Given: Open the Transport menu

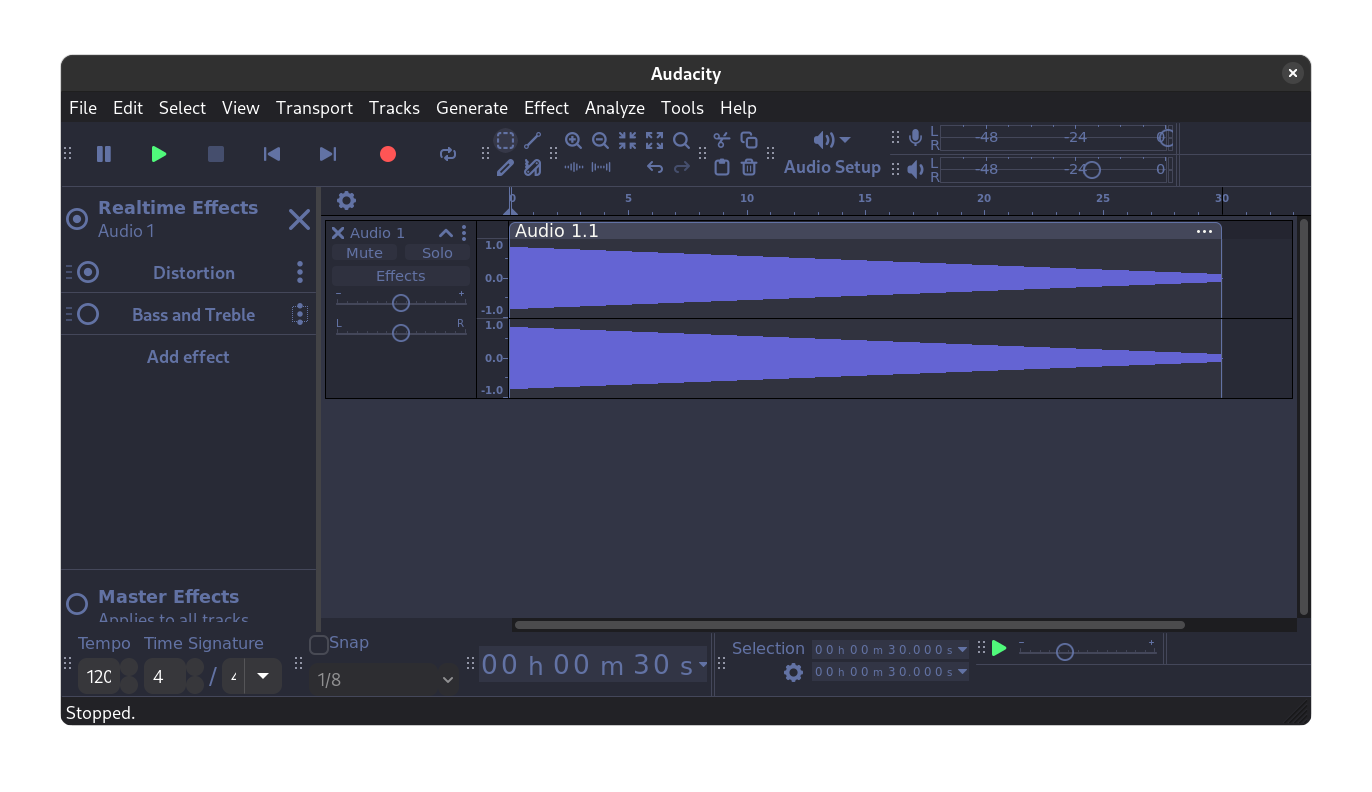Looking at the screenshot, I should pyautogui.click(x=314, y=108).
